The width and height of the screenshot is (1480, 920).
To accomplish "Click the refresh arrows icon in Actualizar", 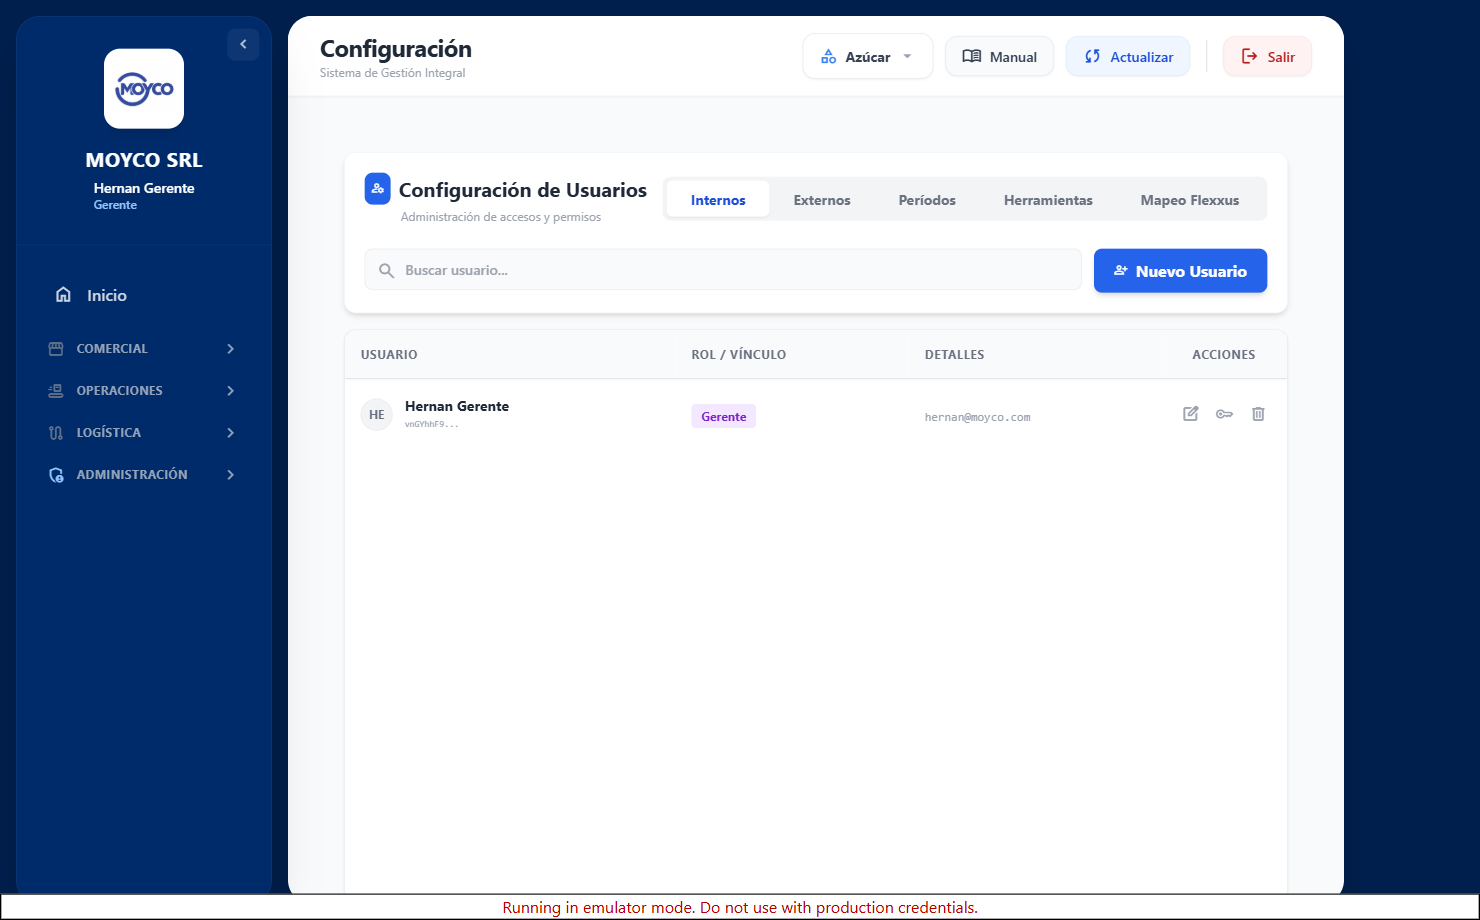I will tap(1092, 57).
